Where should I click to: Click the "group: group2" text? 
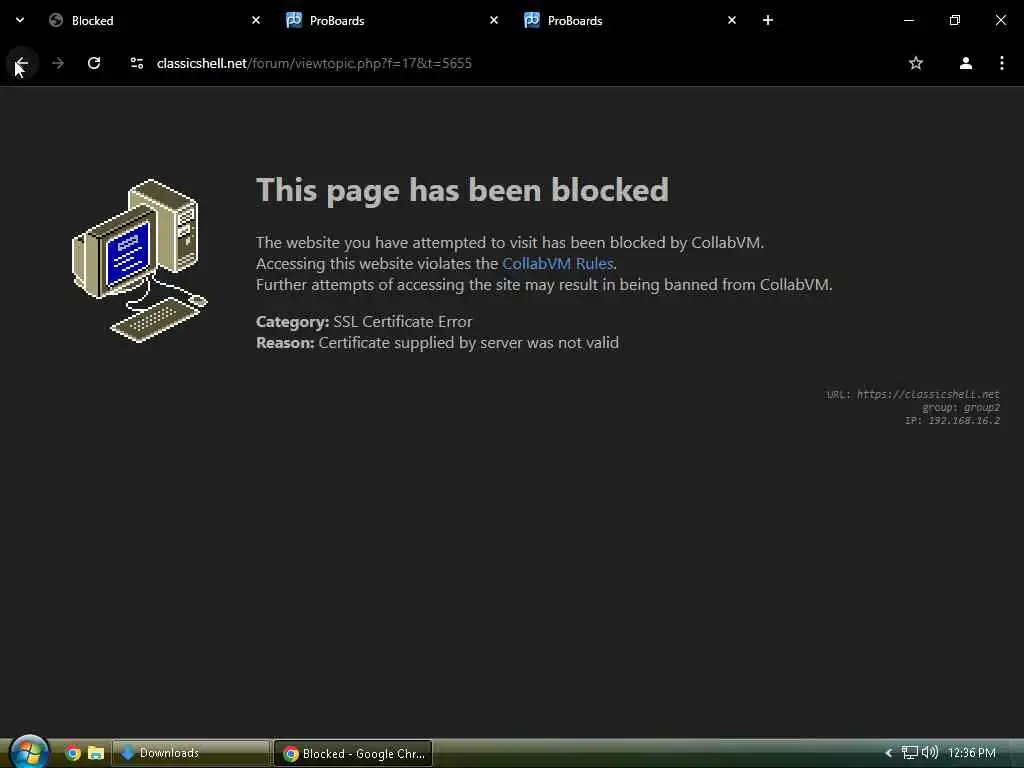tap(961, 408)
